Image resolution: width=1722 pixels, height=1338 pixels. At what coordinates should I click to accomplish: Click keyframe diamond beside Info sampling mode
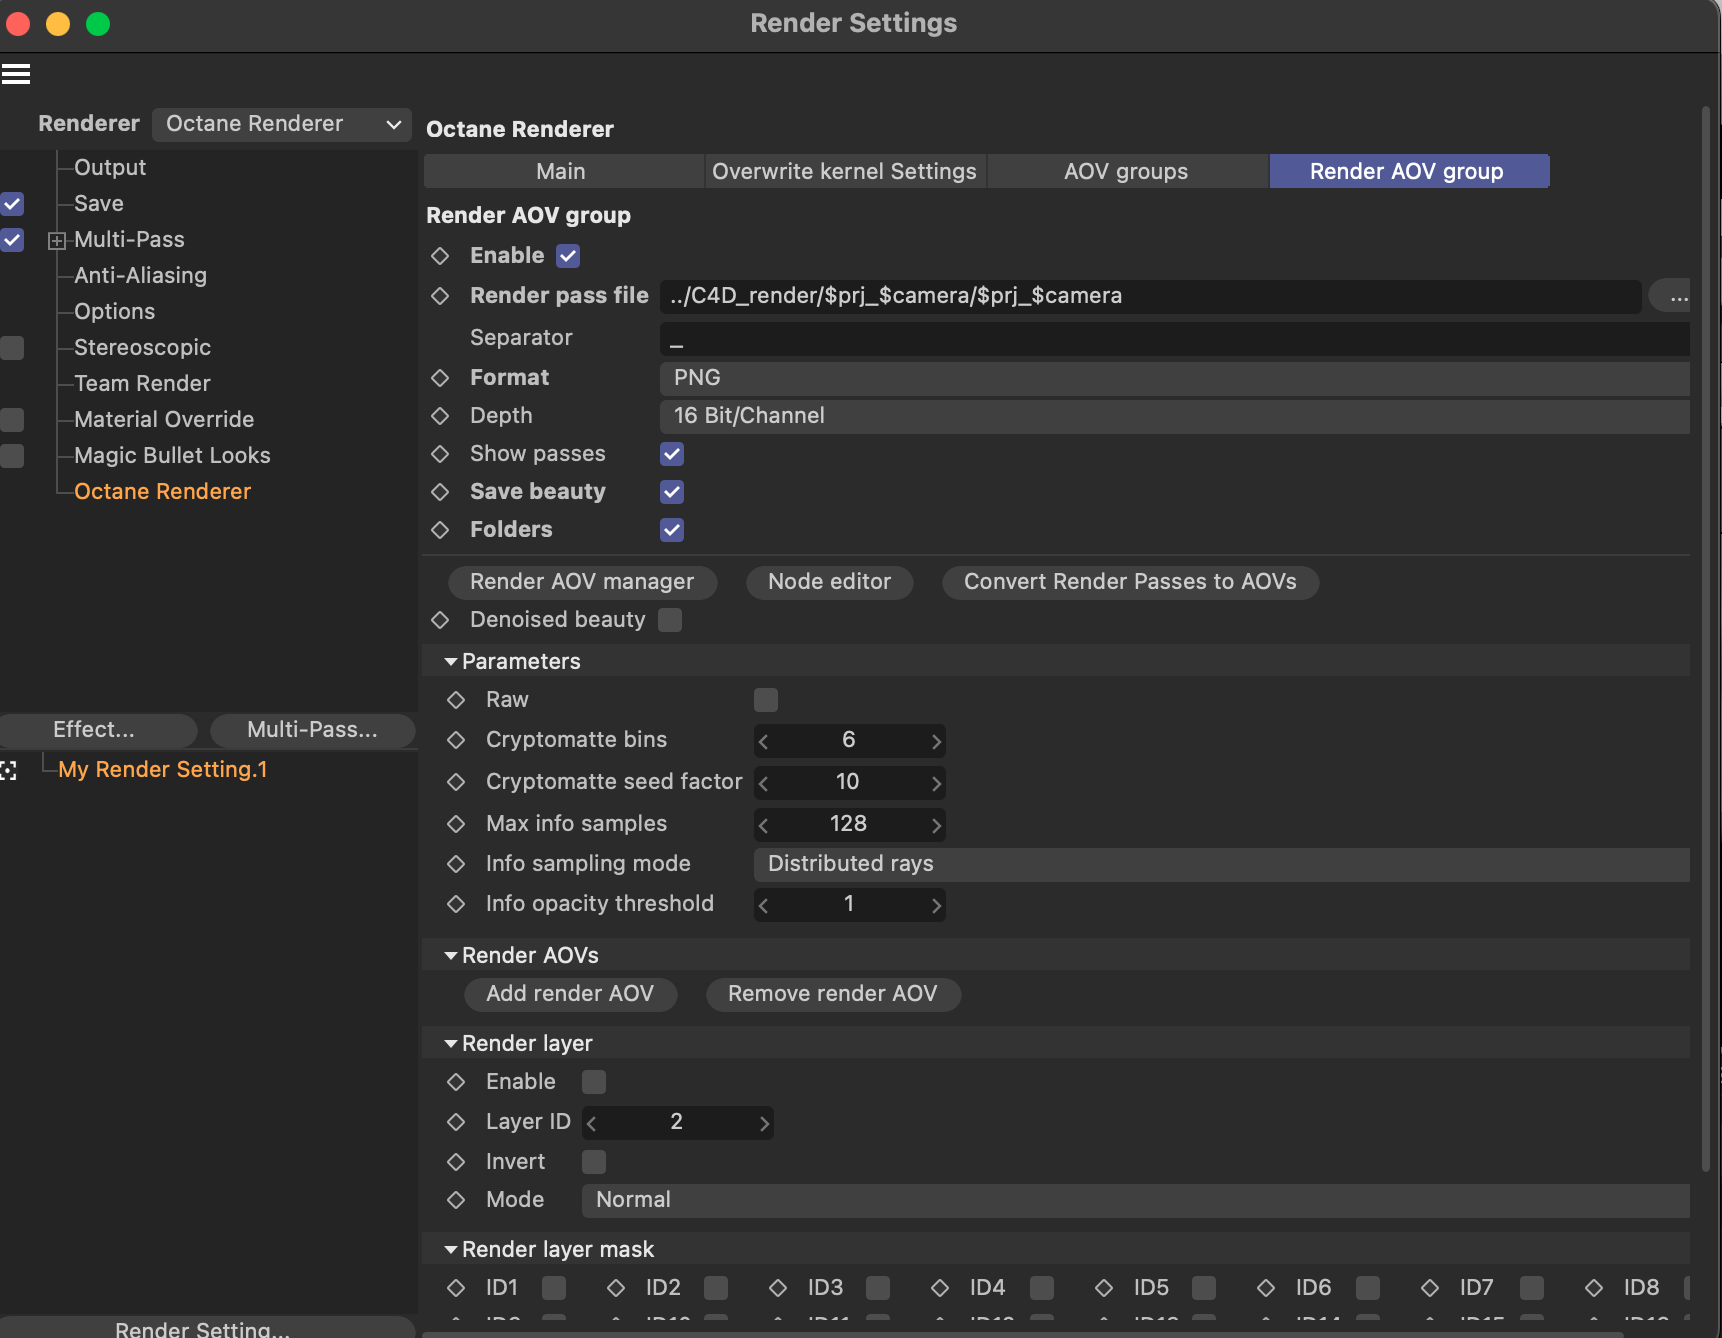pos(456,864)
